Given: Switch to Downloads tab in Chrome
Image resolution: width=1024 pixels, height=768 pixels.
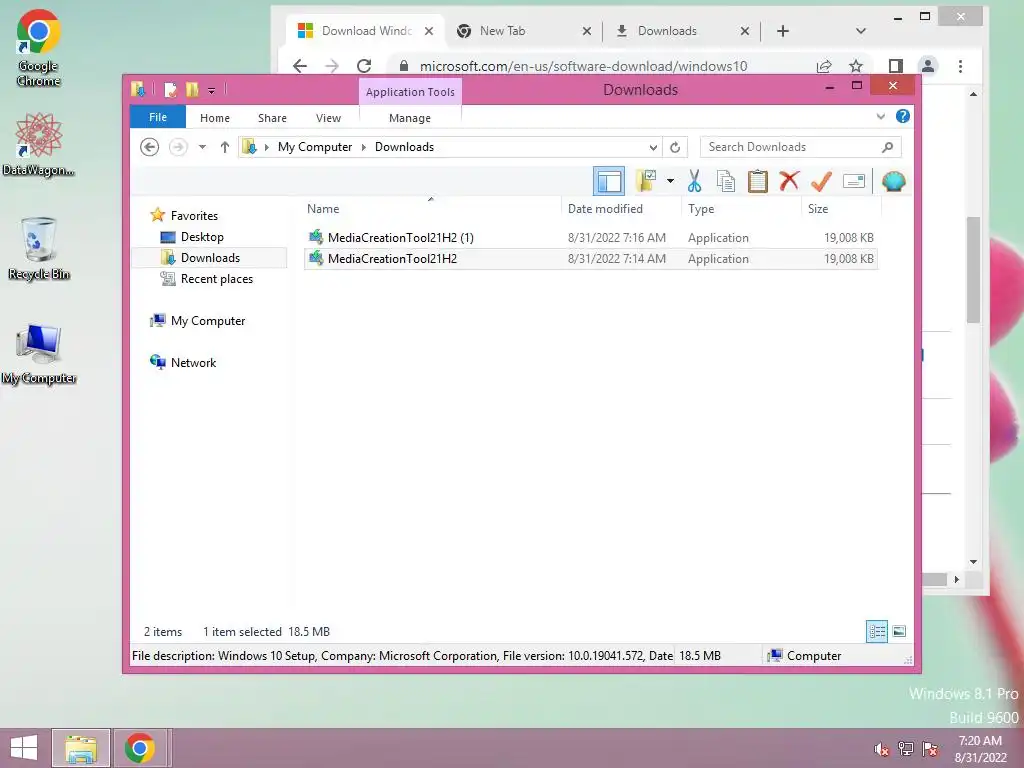Looking at the screenshot, I should (x=667, y=31).
